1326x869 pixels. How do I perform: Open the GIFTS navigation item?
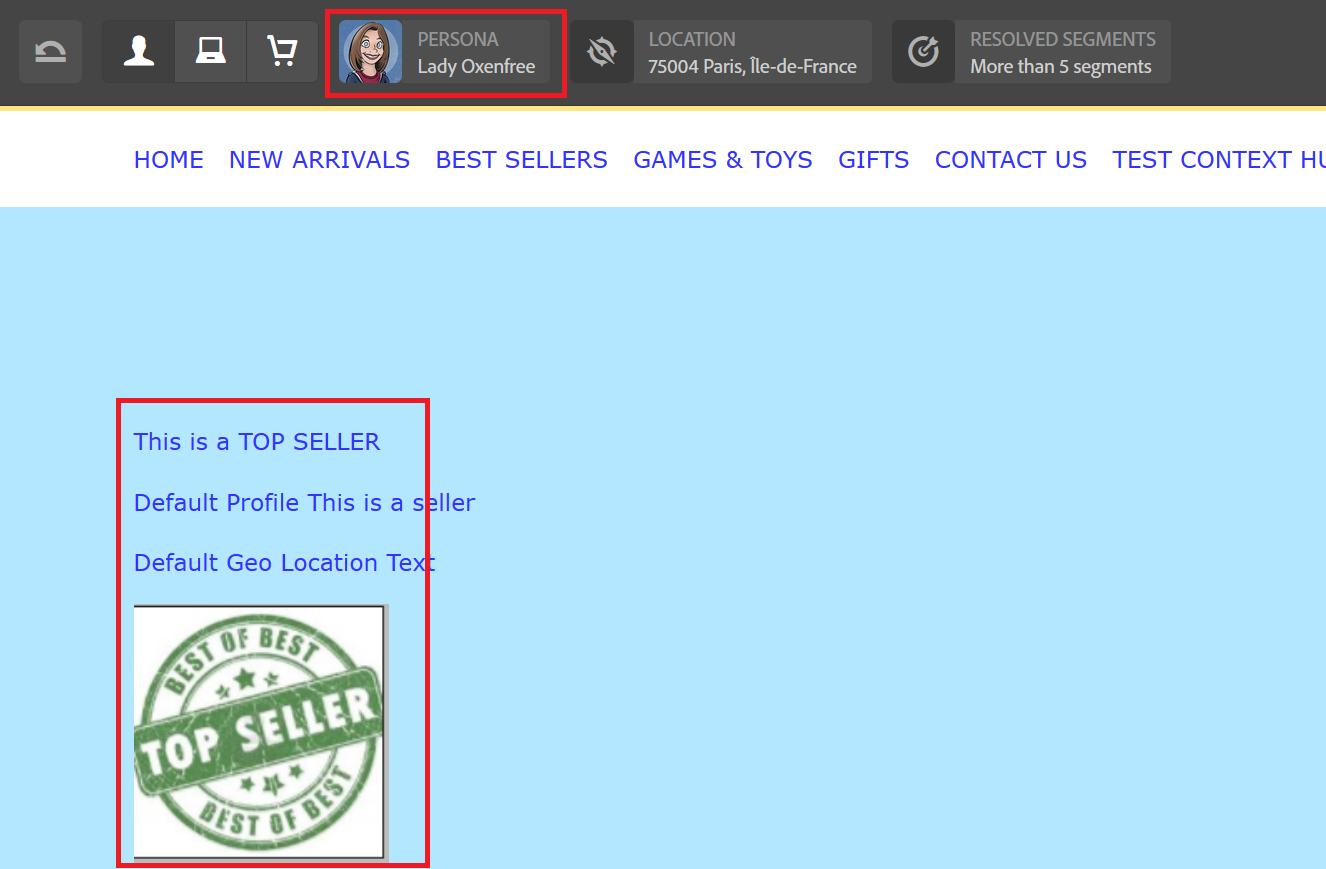[x=874, y=160]
